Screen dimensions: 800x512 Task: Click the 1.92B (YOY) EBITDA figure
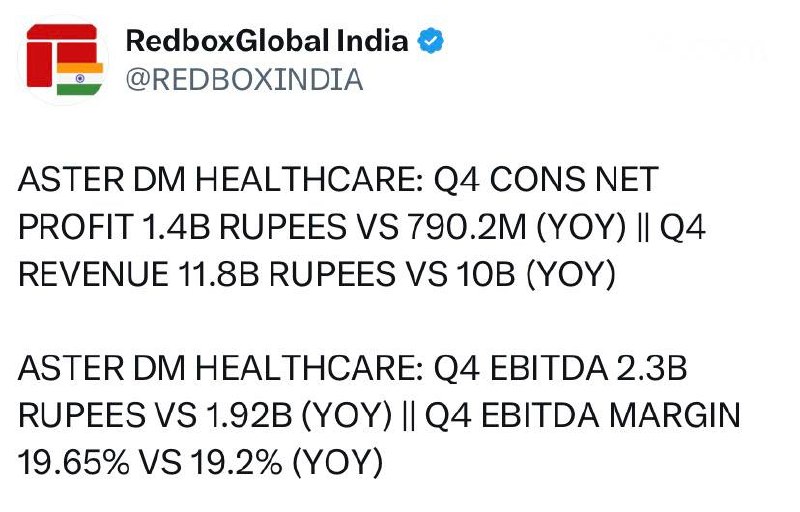pos(299,415)
